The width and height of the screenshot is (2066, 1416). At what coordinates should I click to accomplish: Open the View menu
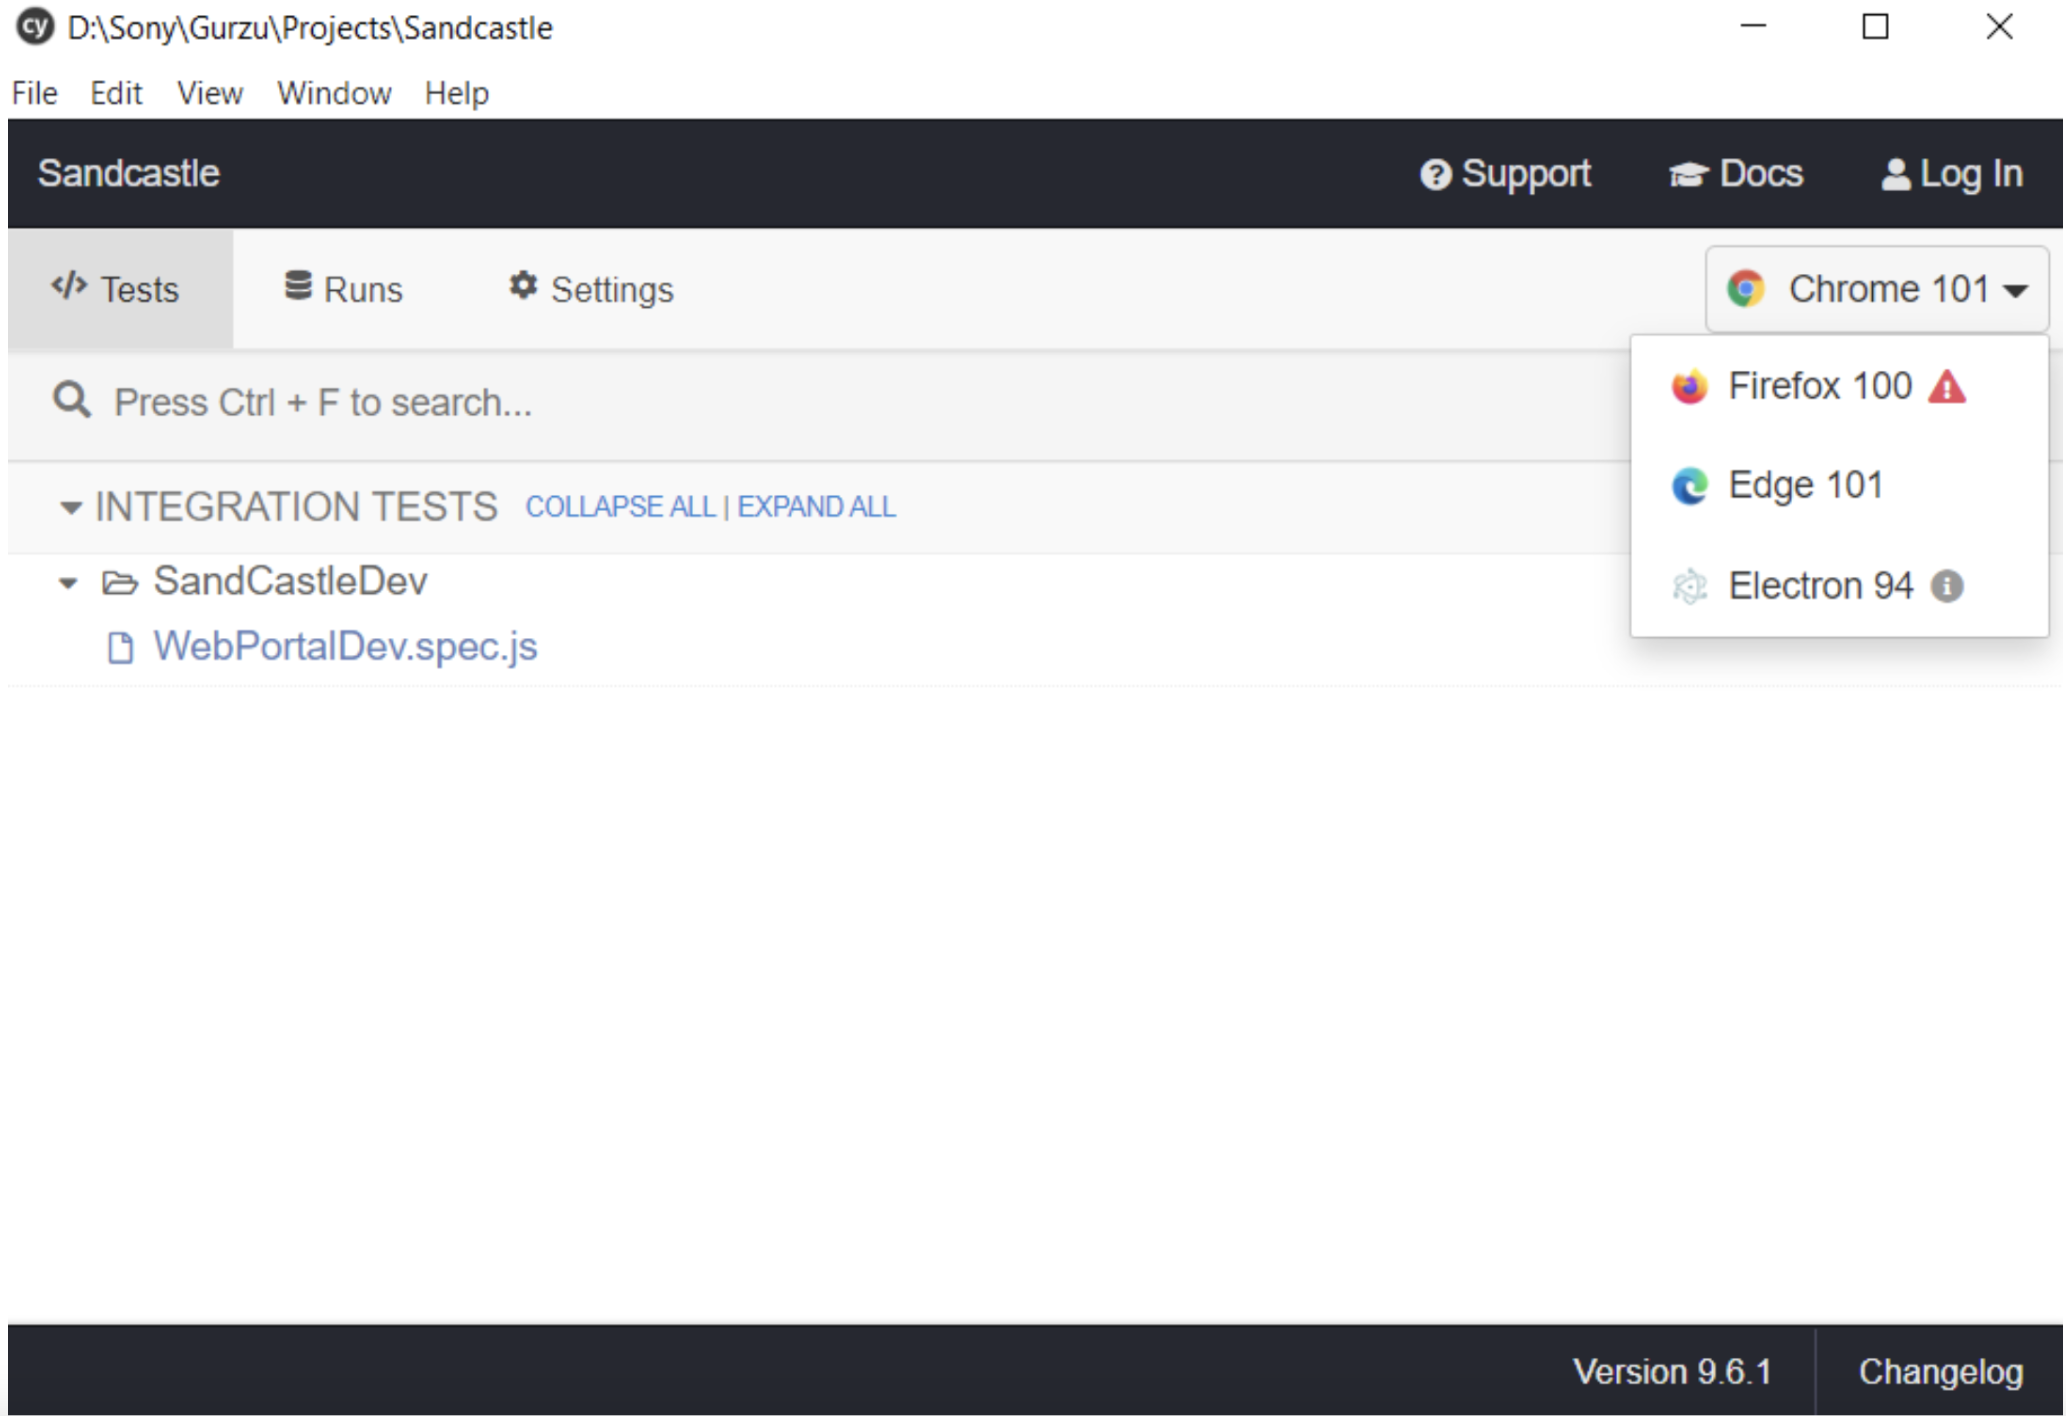pyautogui.click(x=210, y=93)
